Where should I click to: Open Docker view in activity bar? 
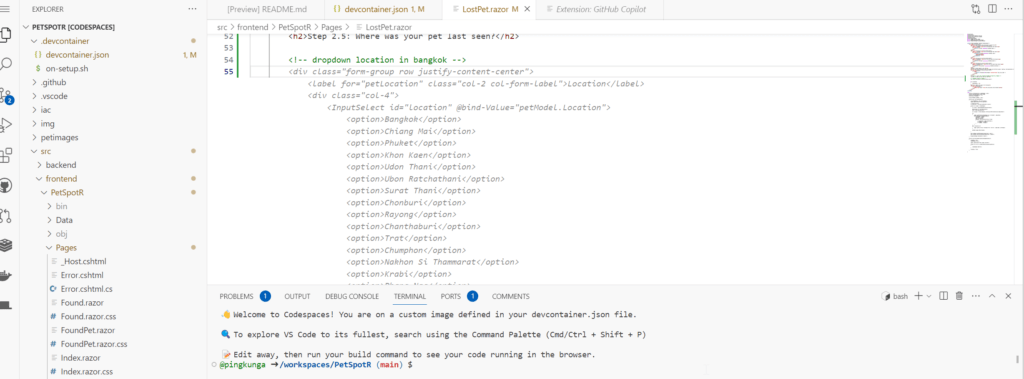click(6, 275)
